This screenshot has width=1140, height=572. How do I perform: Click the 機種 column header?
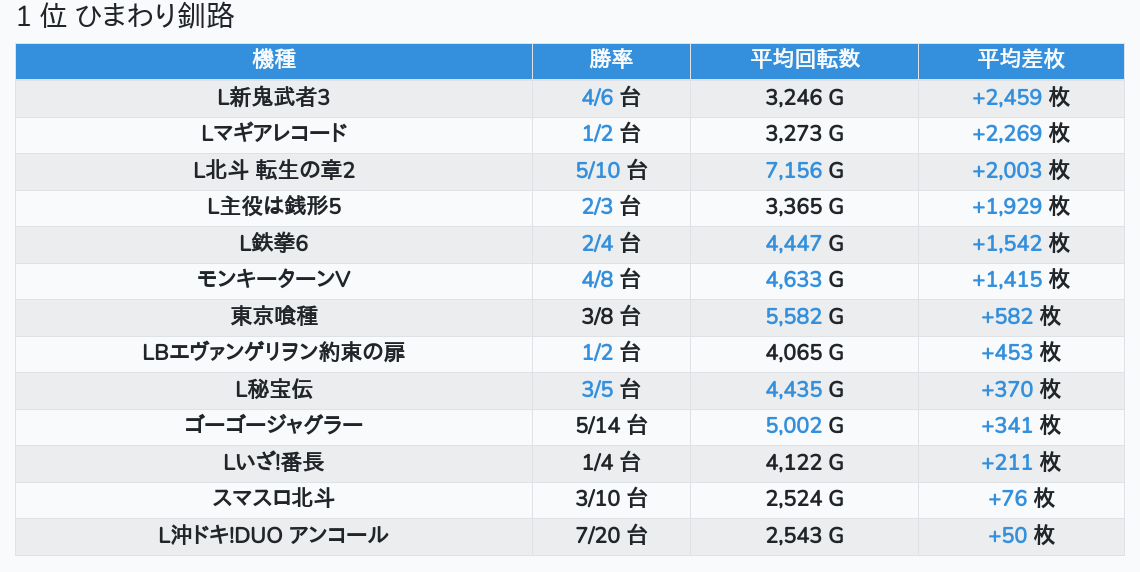tap(274, 60)
